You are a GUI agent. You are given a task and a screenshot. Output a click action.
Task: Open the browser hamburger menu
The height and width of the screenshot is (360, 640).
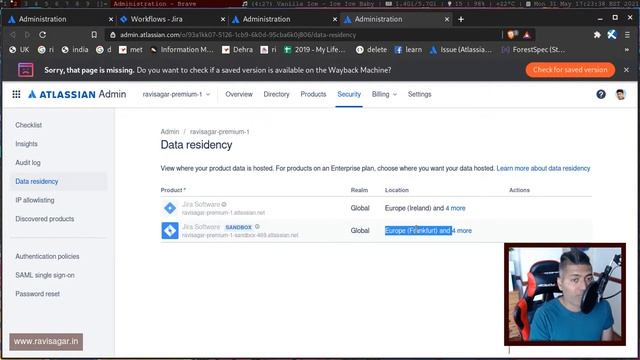click(627, 35)
